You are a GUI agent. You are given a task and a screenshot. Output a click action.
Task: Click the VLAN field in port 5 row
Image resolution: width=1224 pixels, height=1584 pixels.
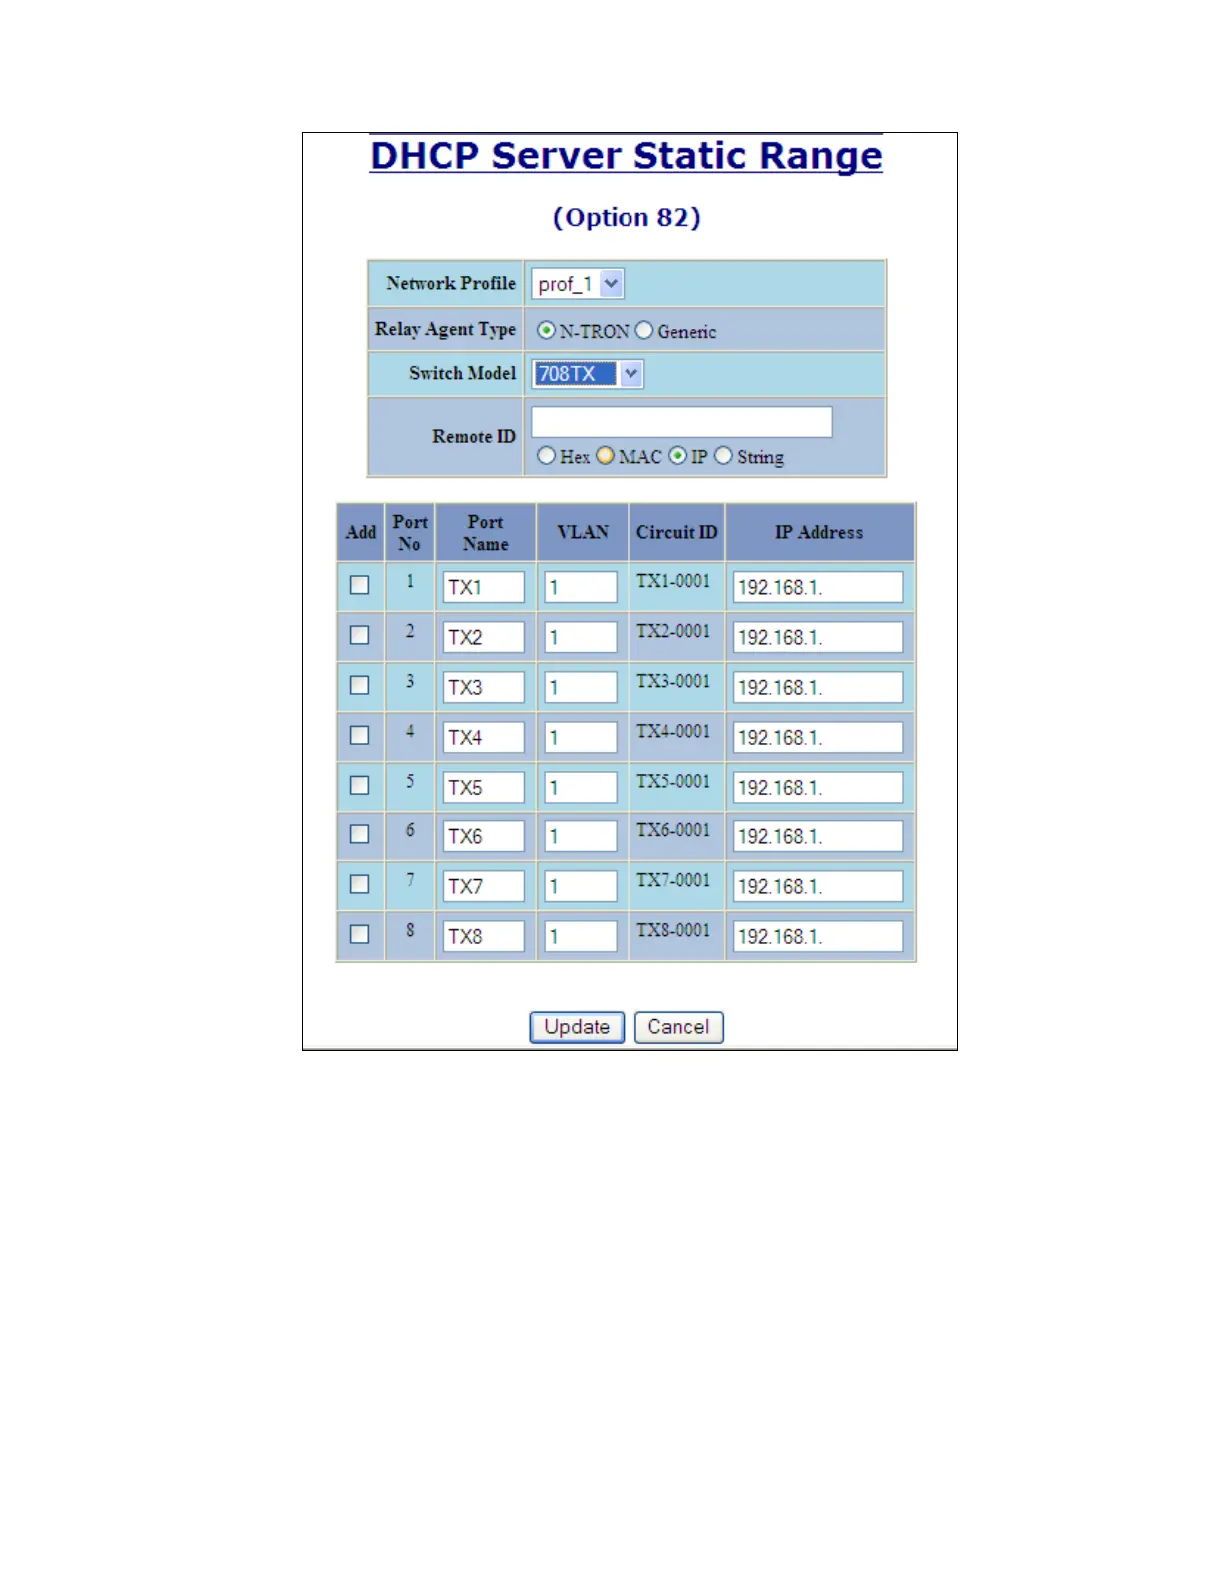point(581,787)
